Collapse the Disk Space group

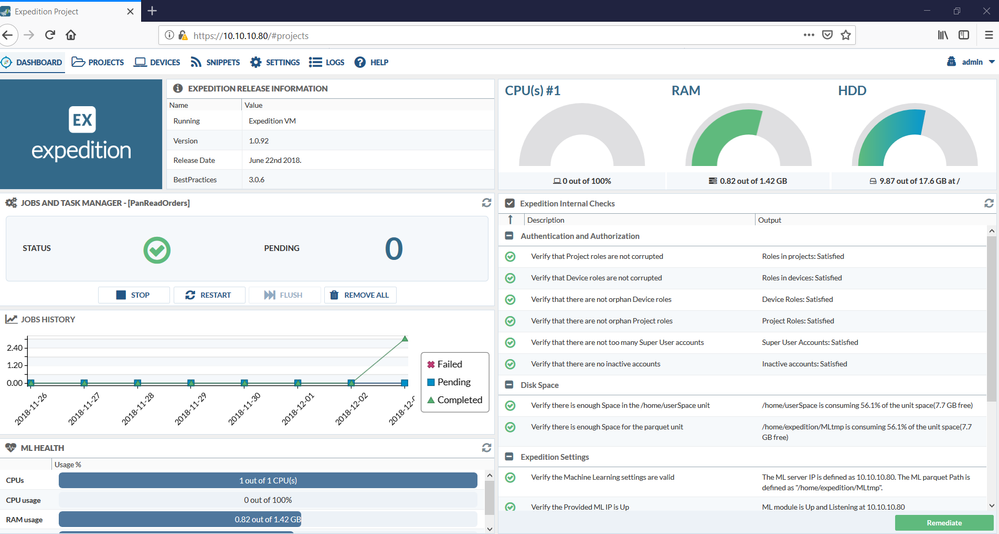(510, 385)
